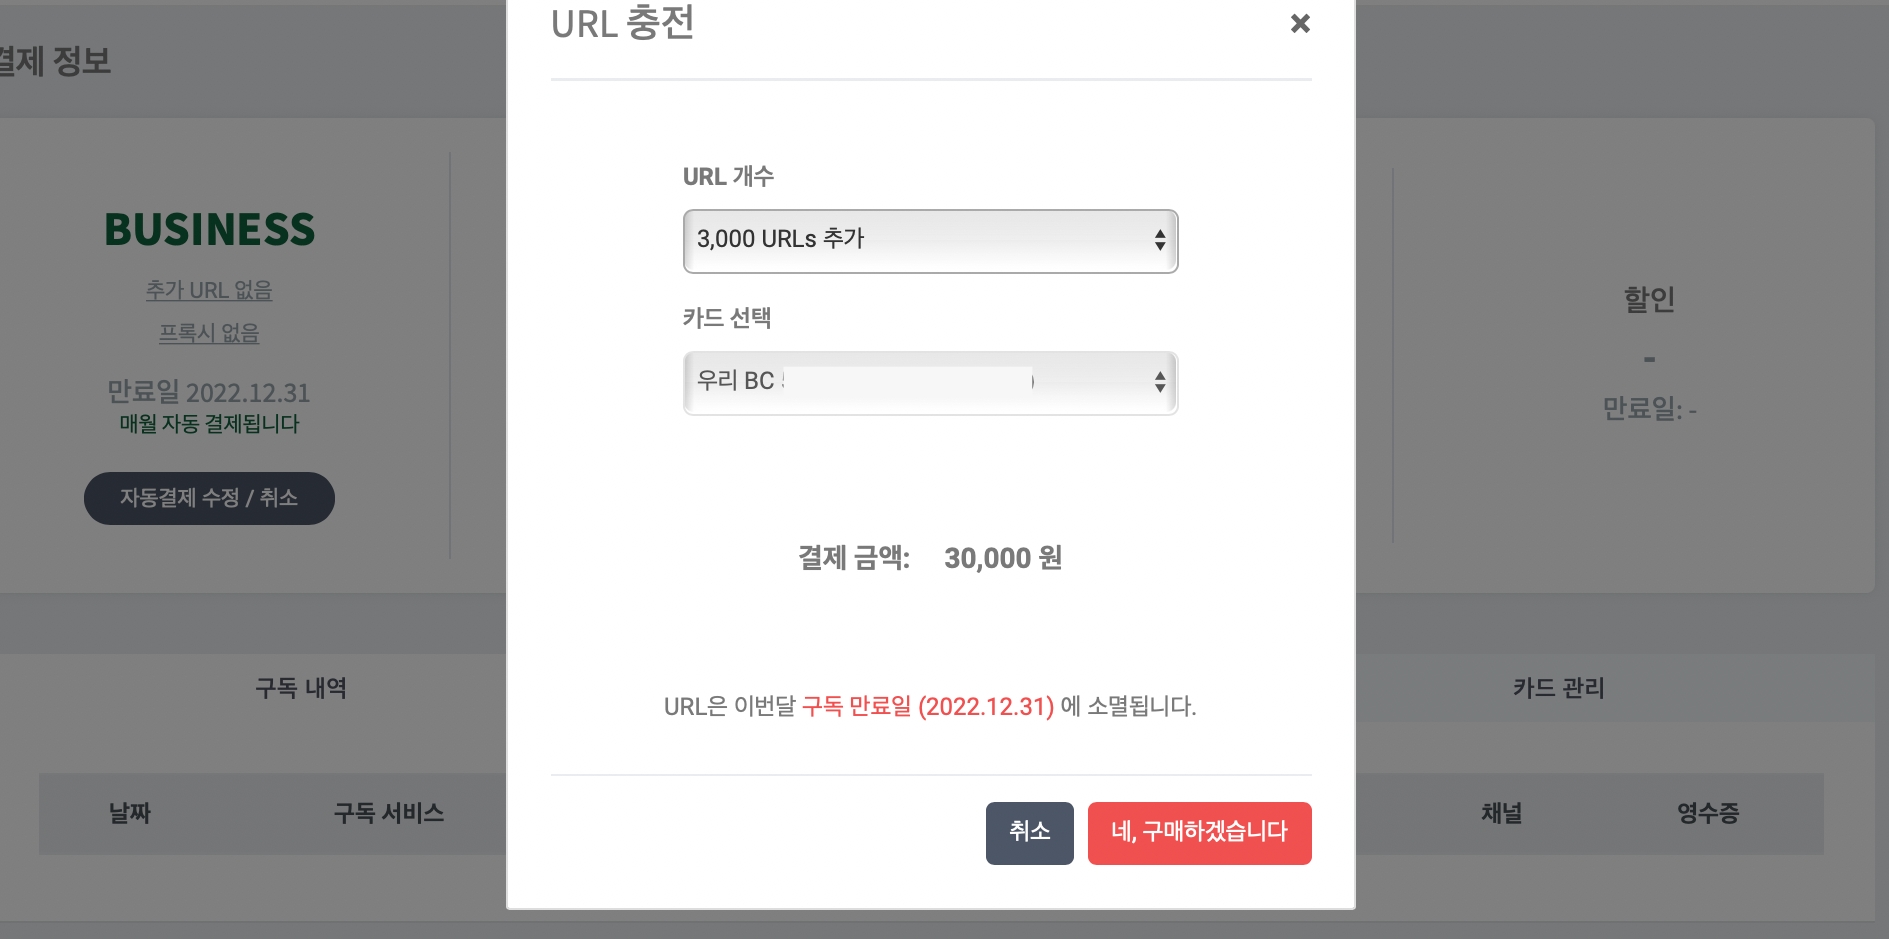
Task: Open the URL 개수 dropdown
Action: (x=930, y=241)
